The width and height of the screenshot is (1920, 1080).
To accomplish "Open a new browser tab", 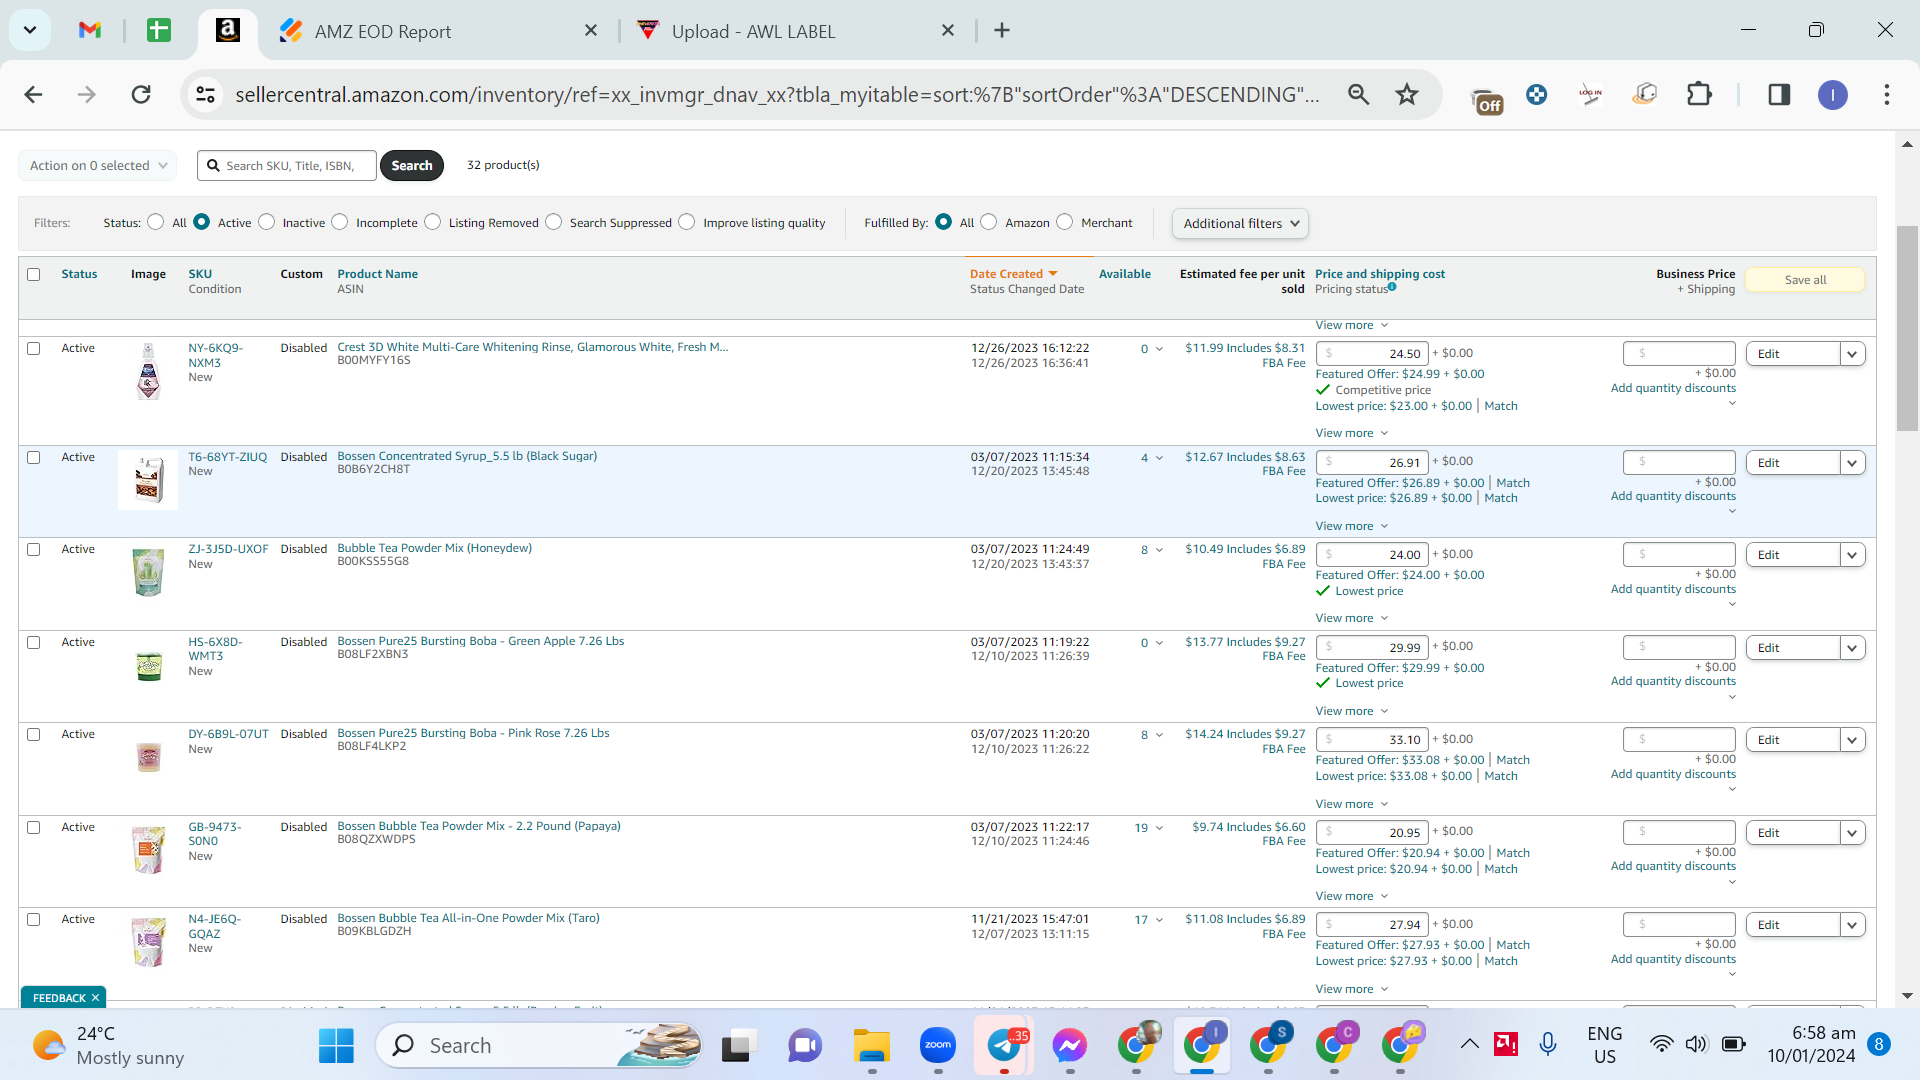I will [x=1002, y=30].
